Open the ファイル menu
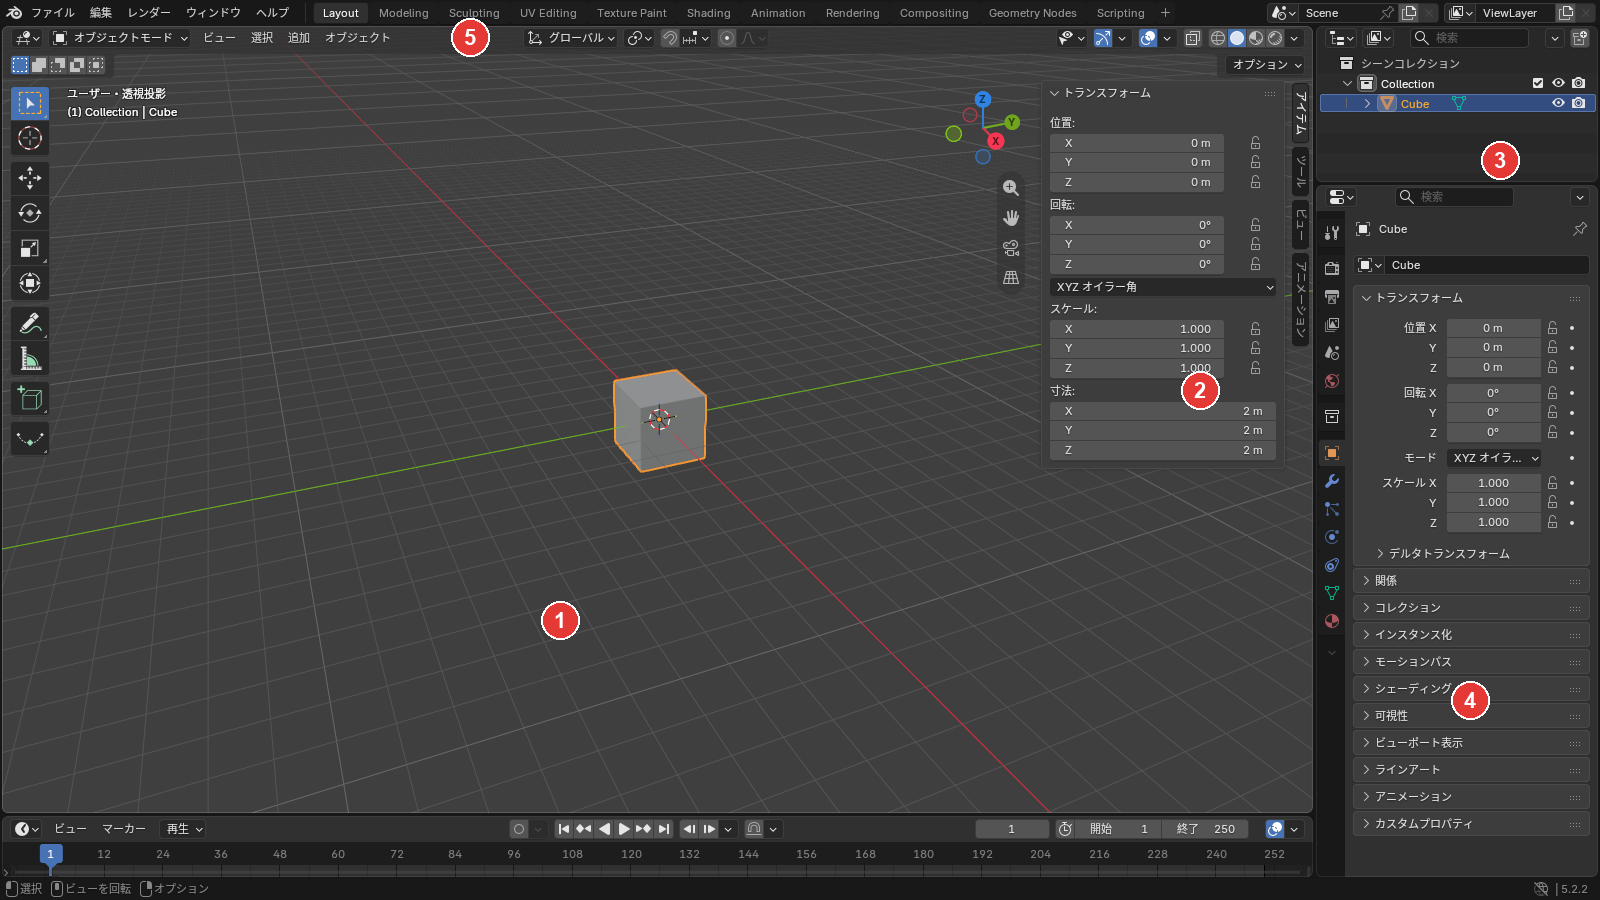The height and width of the screenshot is (900, 1600). (53, 13)
